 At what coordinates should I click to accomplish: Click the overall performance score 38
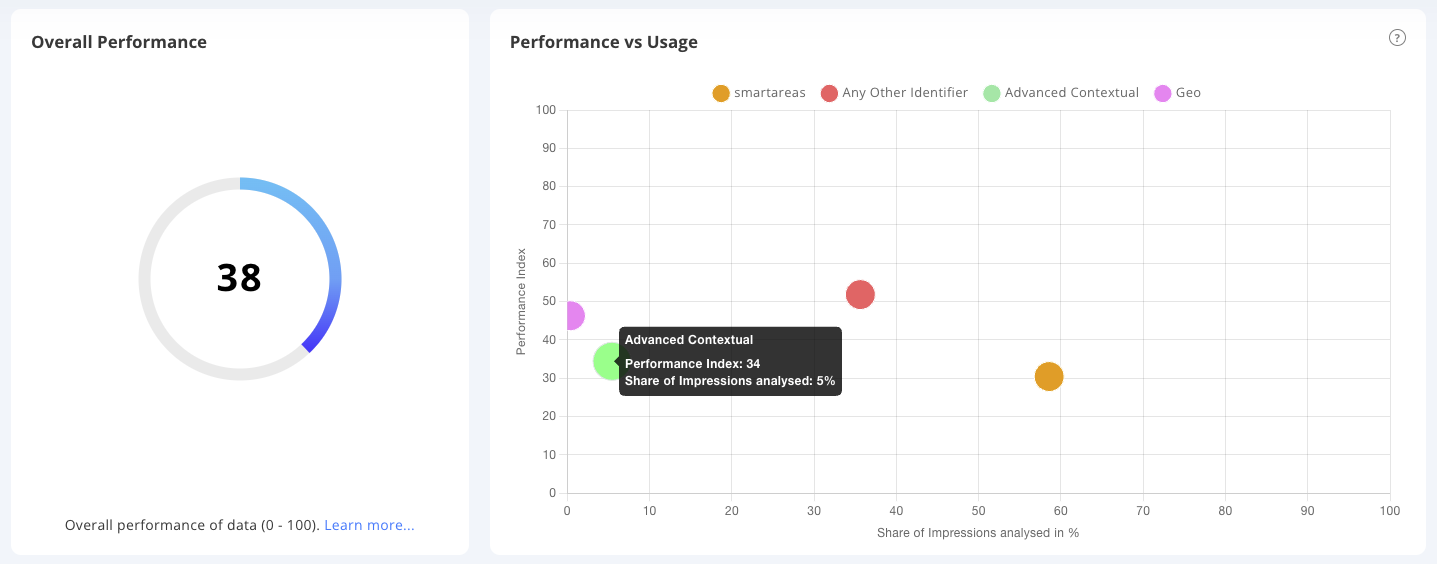tap(239, 278)
